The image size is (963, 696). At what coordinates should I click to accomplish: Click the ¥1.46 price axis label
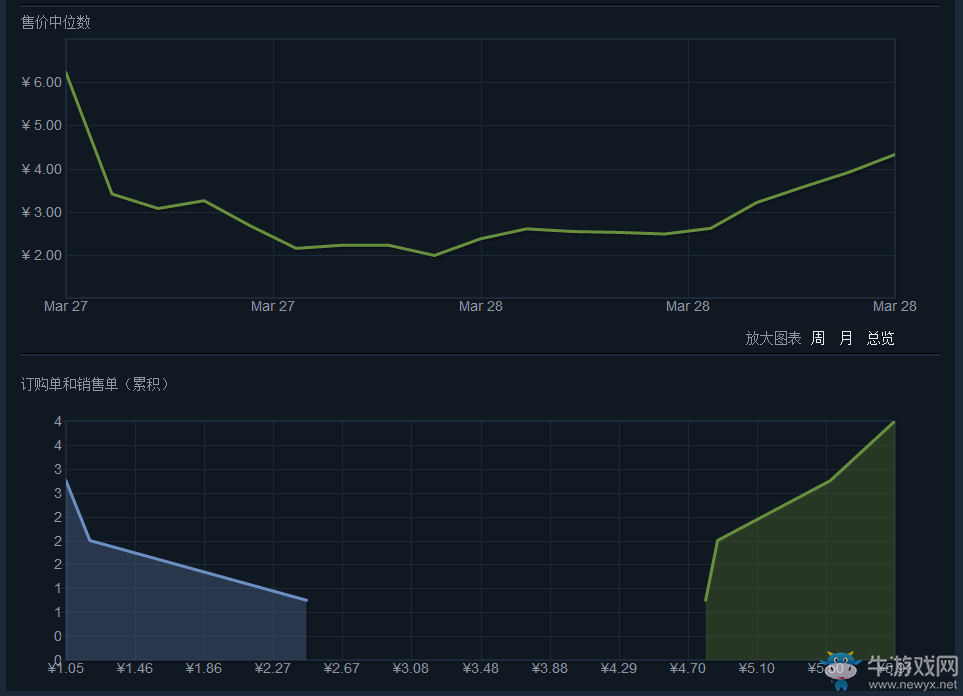(134, 668)
